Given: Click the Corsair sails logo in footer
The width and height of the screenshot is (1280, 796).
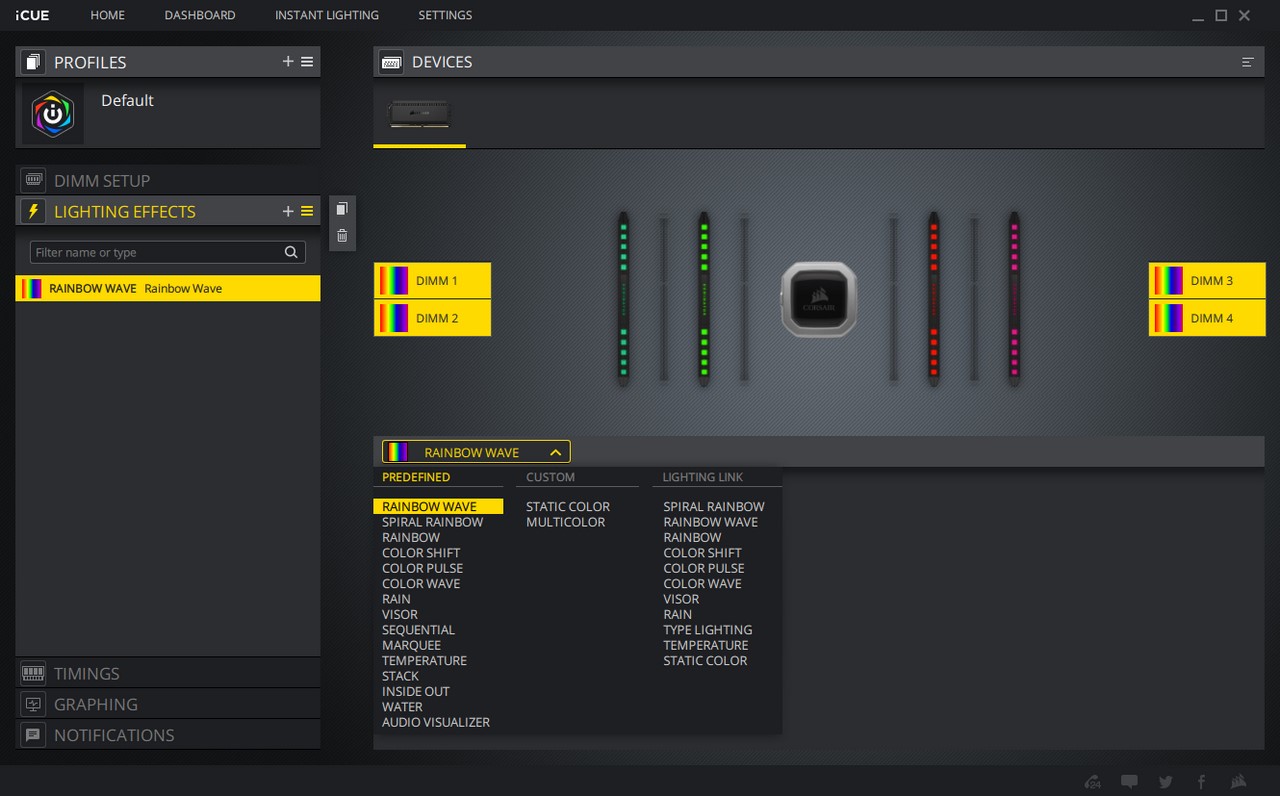Looking at the screenshot, I should tap(1238, 782).
